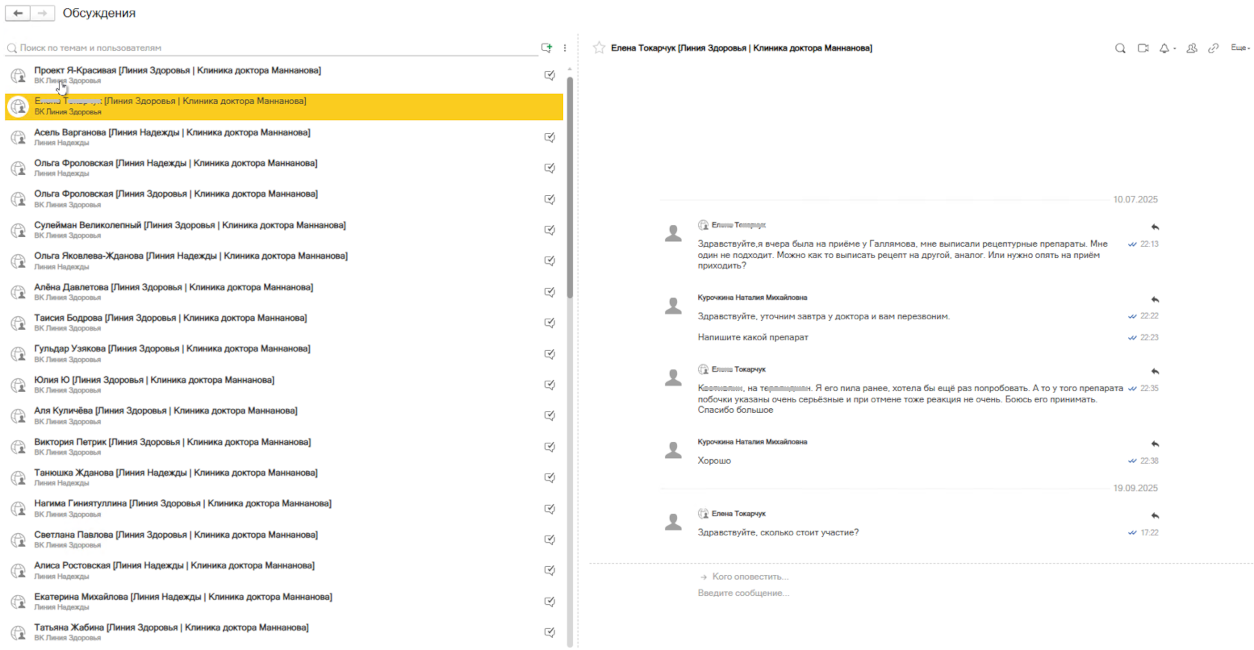Click reply arrow on the 'Хорошо' message
1254x650 pixels.
1155,444
